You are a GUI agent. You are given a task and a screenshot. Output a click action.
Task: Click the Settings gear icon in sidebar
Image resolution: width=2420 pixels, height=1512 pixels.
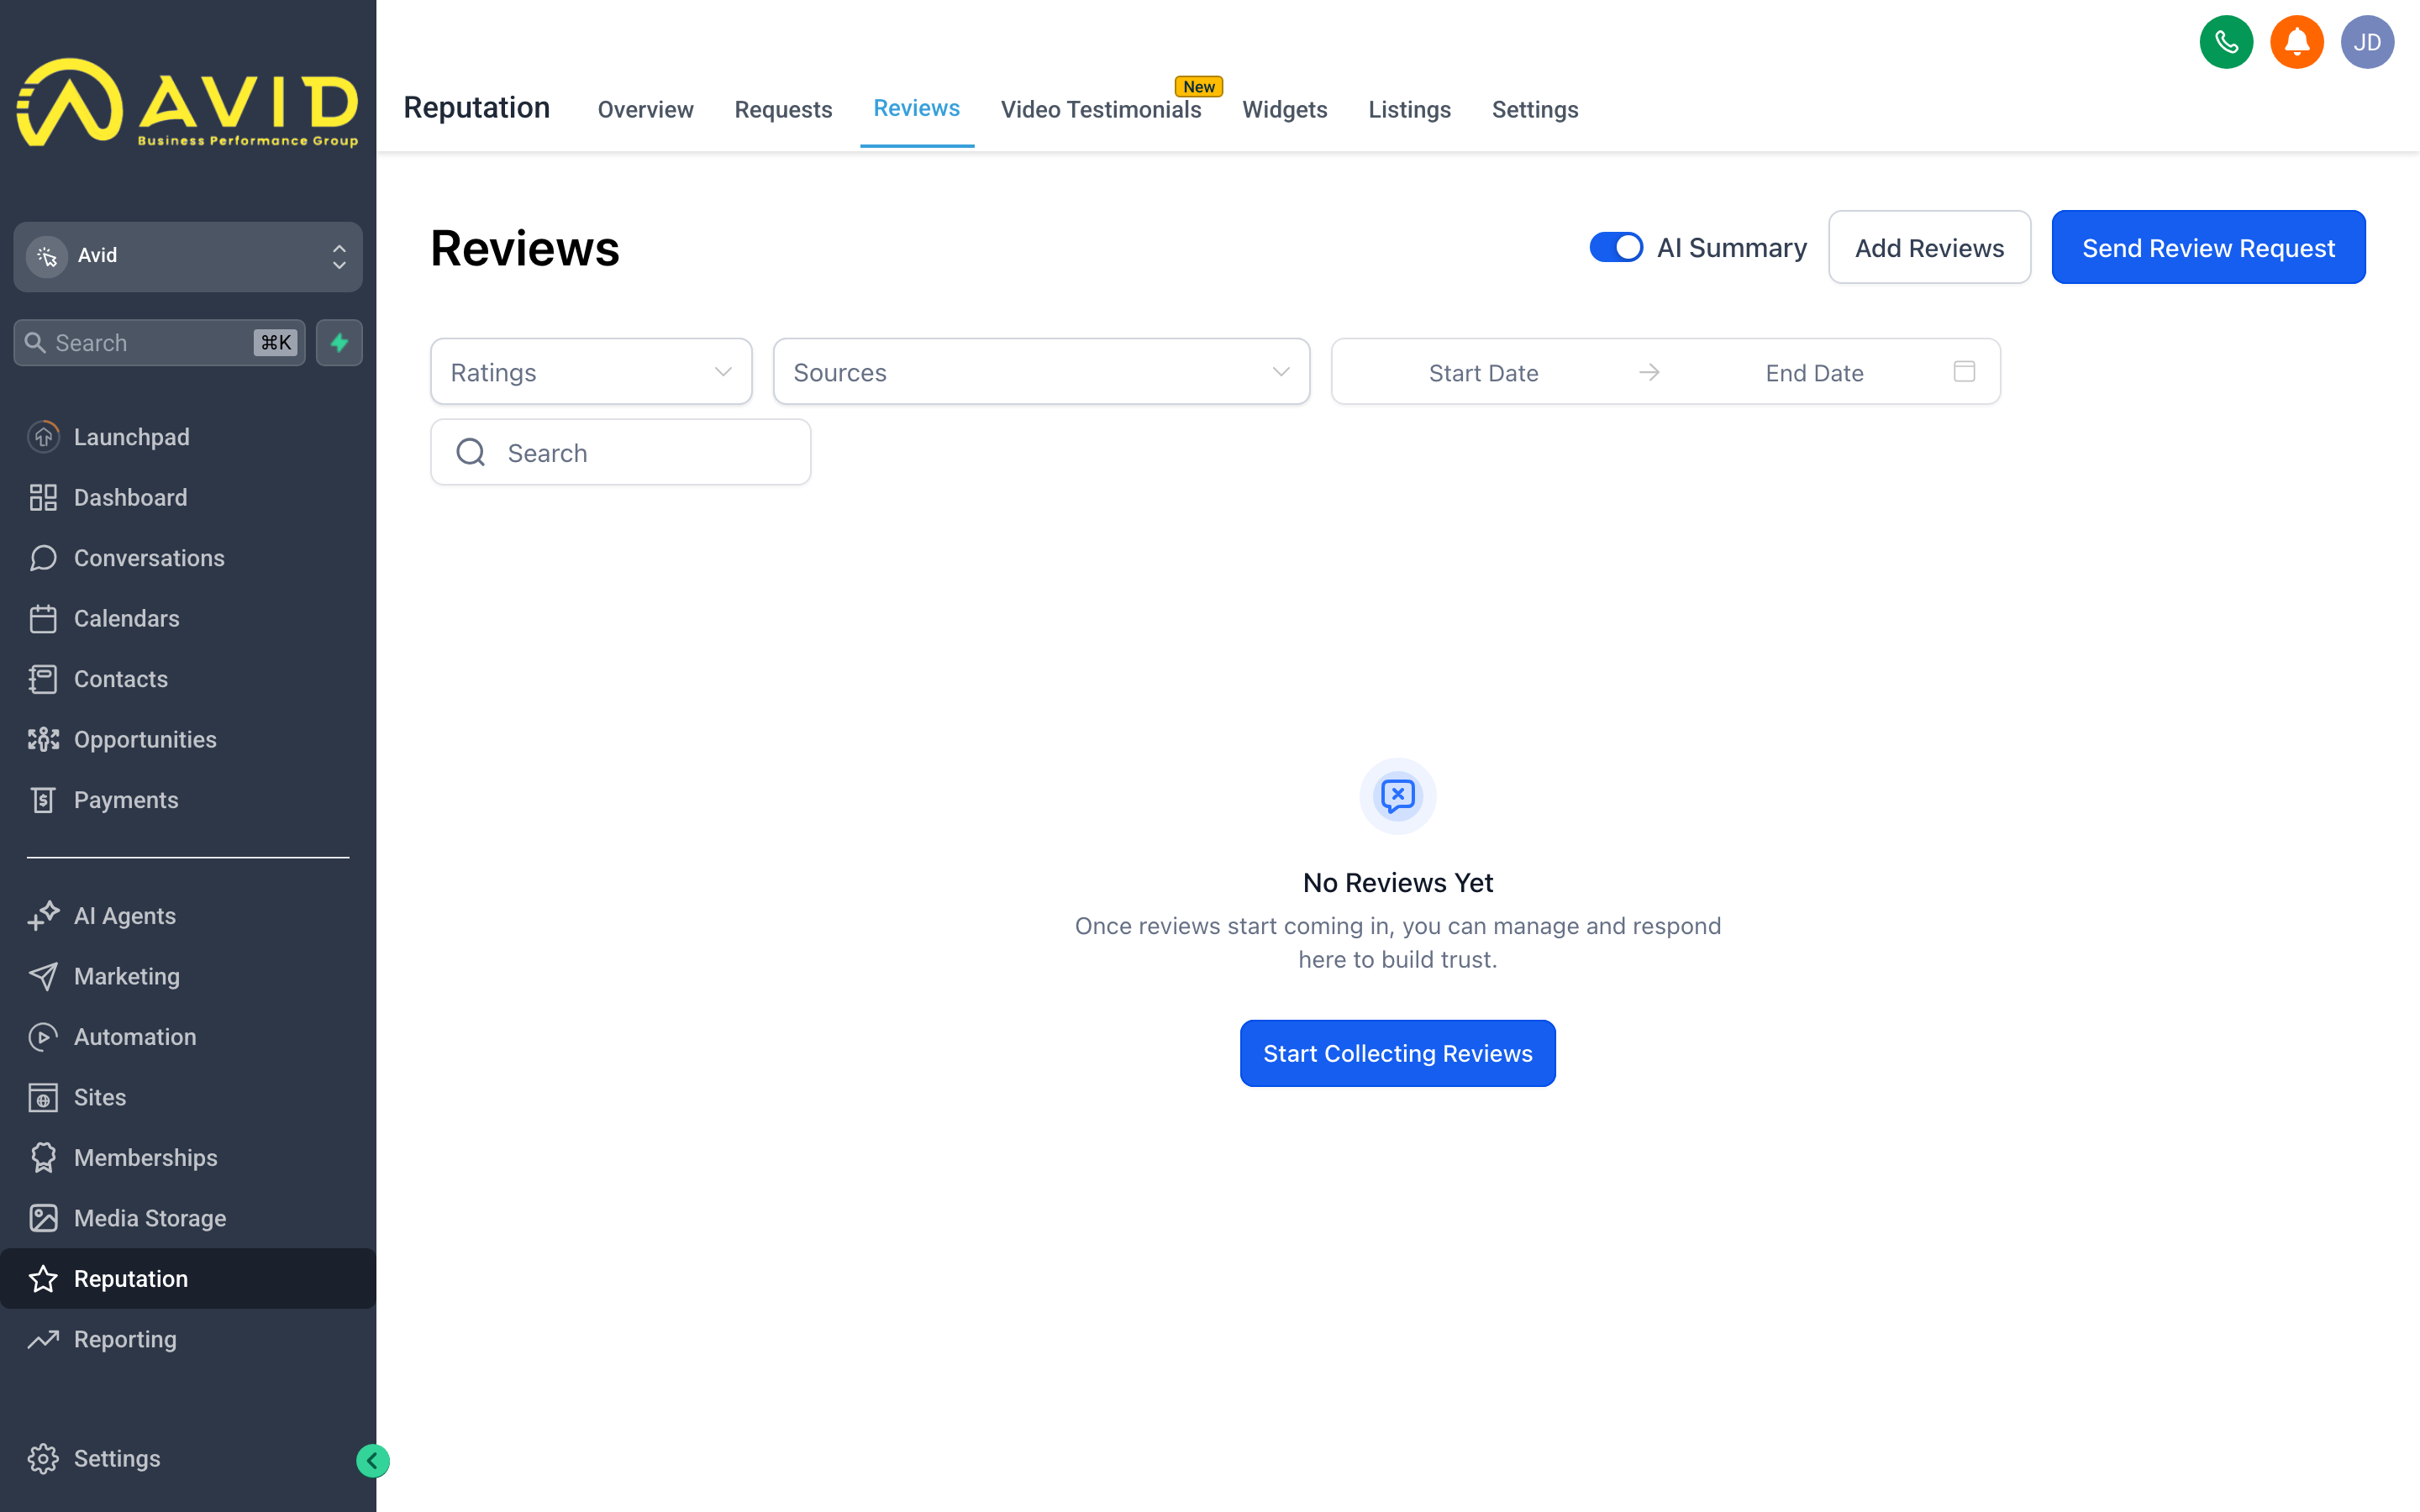coord(43,1459)
